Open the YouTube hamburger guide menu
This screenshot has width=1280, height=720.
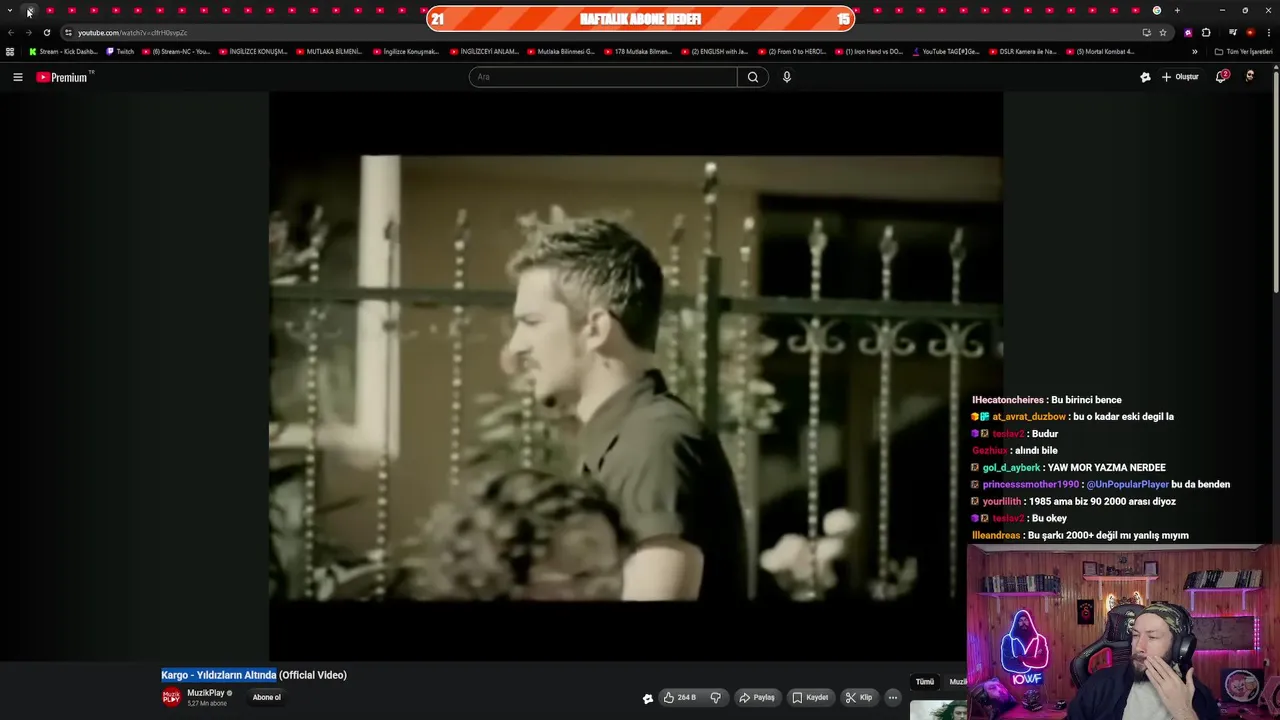(17, 77)
